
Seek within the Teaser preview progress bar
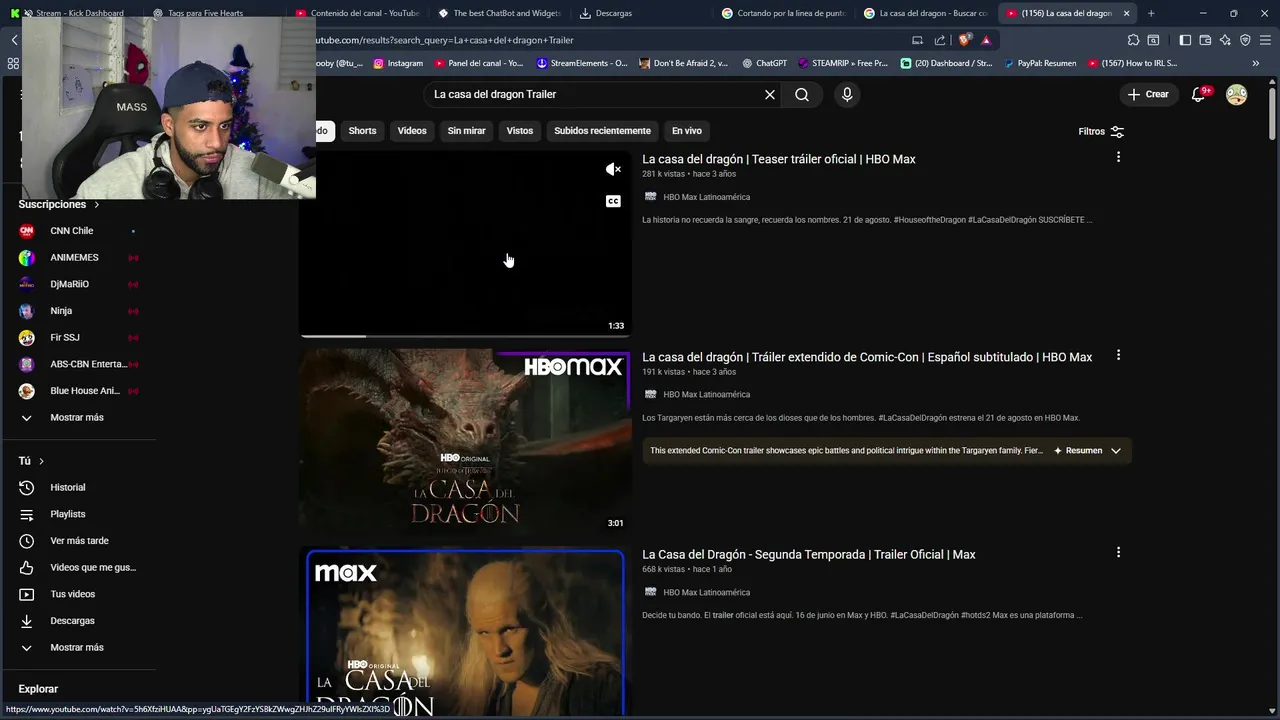click(465, 336)
